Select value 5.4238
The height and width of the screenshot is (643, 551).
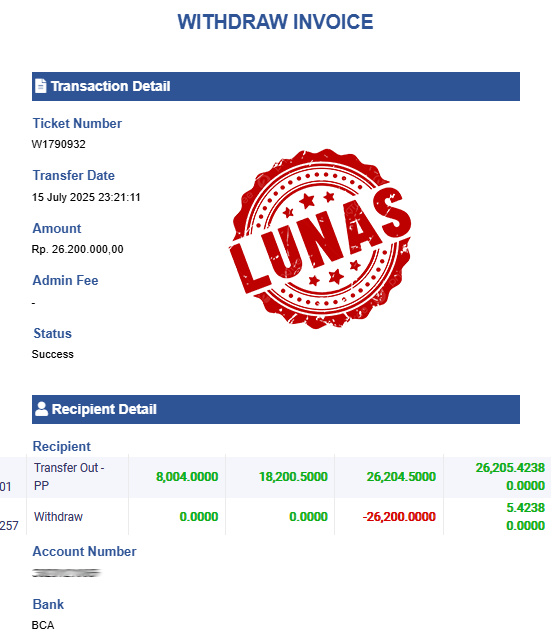click(526, 508)
